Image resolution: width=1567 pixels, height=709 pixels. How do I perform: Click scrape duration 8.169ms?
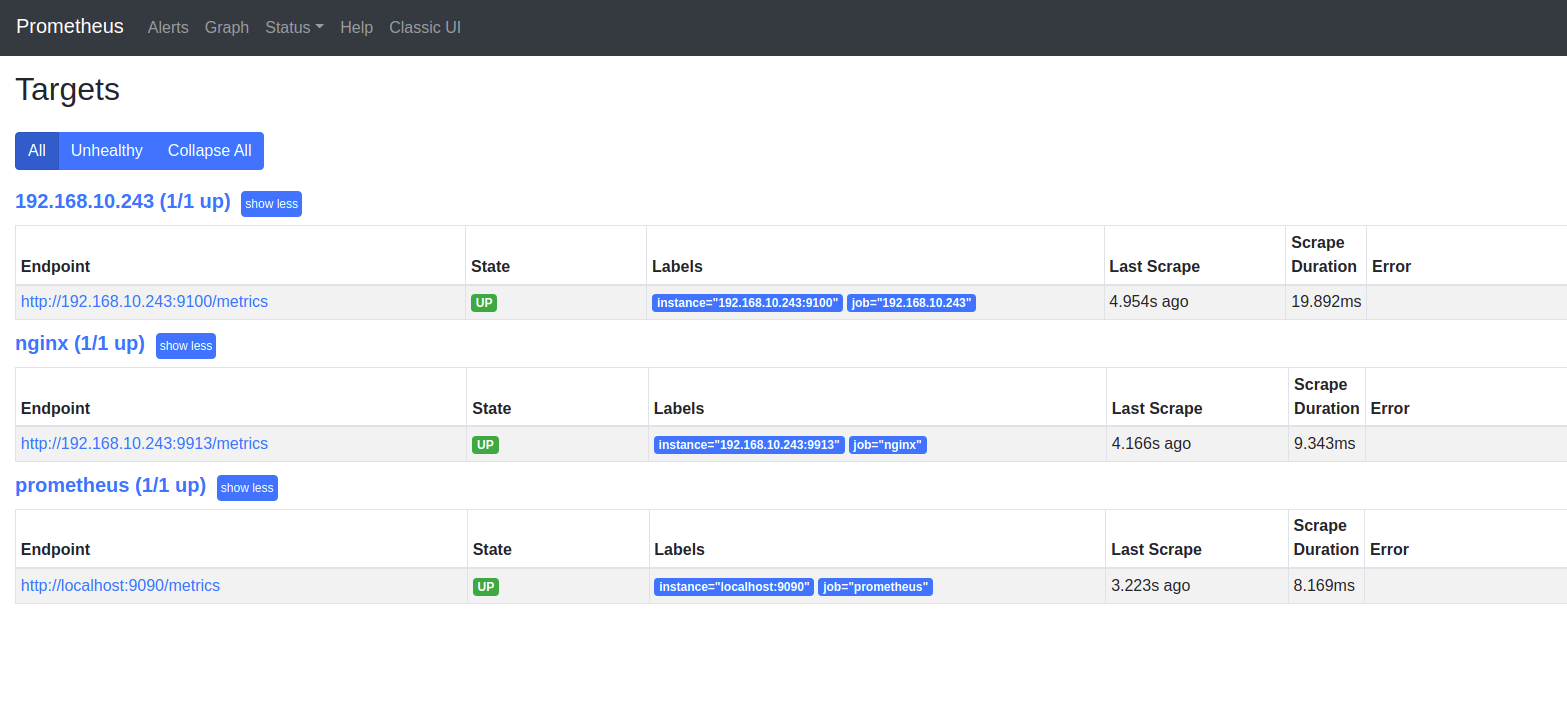click(x=1324, y=585)
